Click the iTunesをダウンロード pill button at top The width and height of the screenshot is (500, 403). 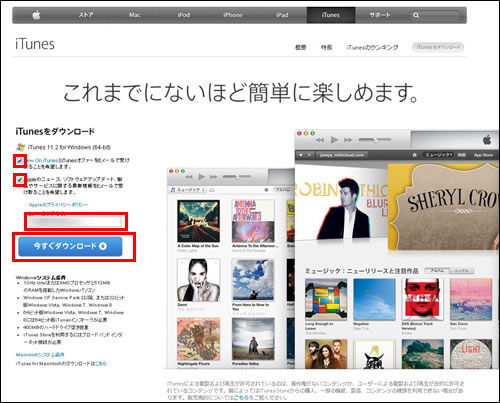(438, 47)
